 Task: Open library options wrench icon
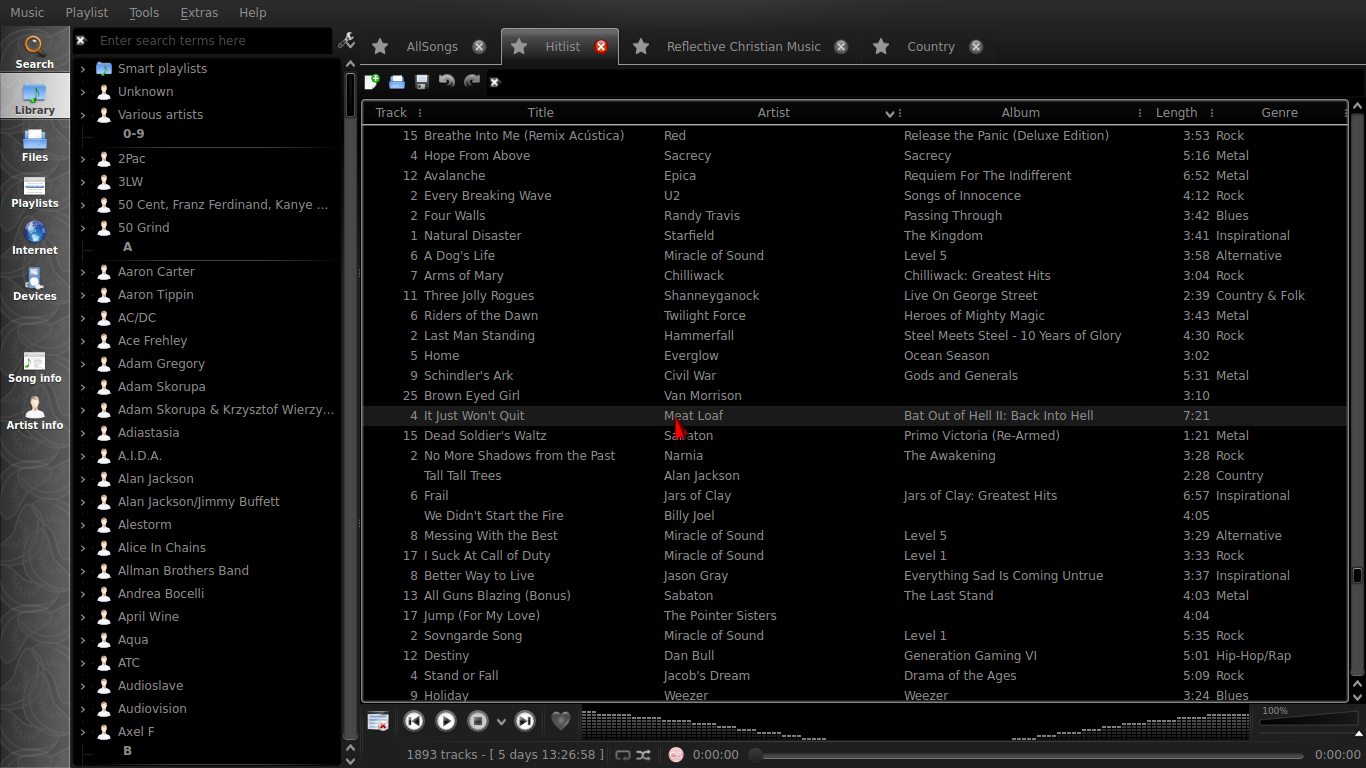pyautogui.click(x=346, y=41)
